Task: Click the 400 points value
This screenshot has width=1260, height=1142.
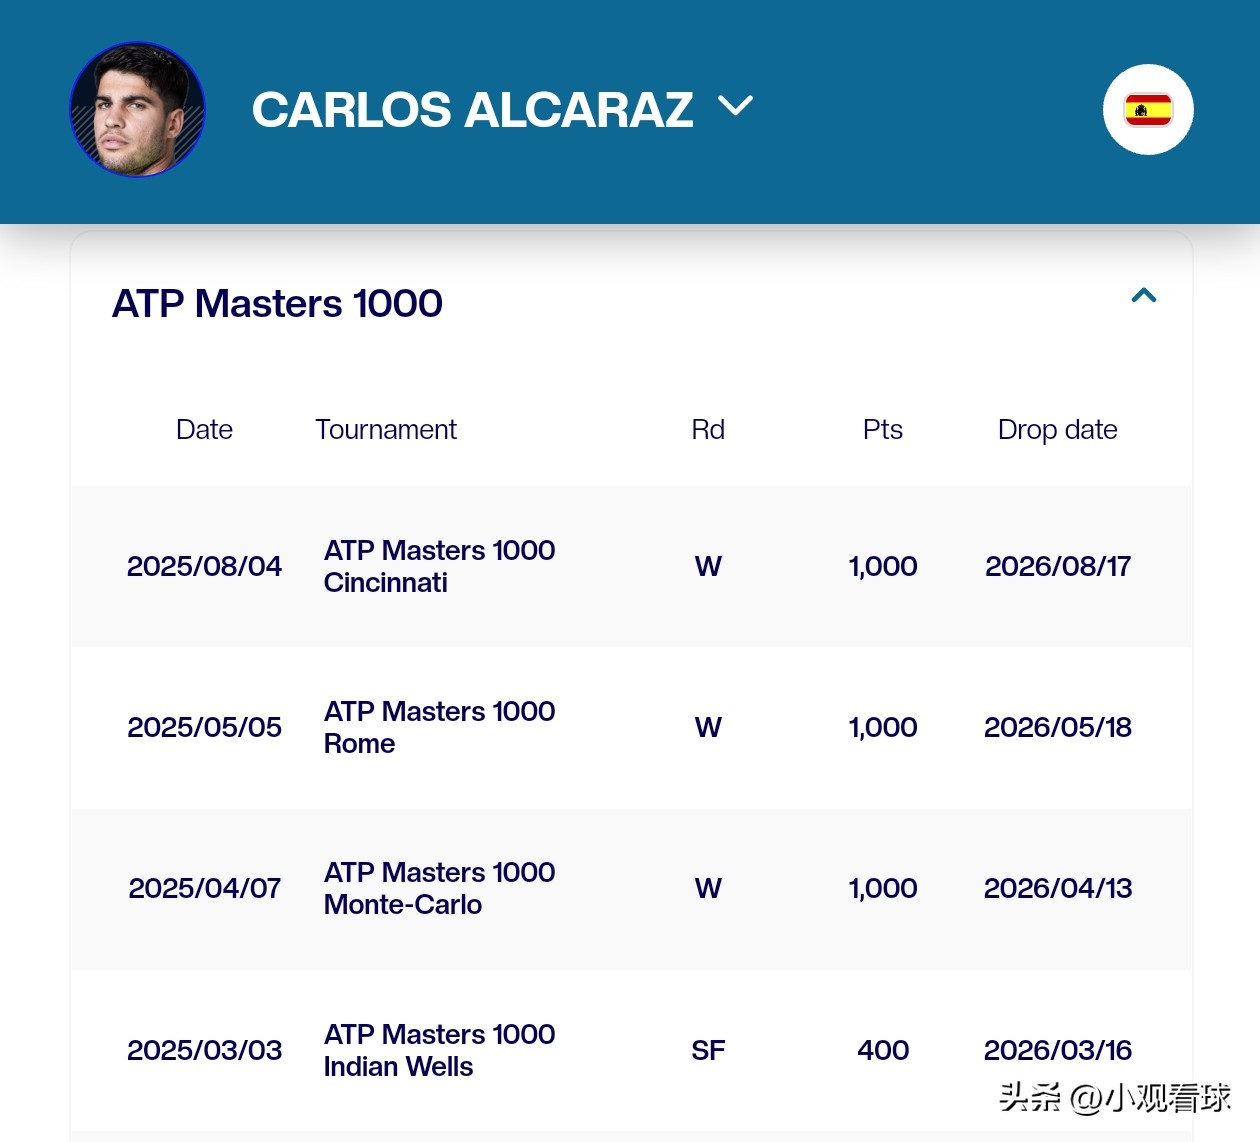Action: click(x=882, y=1050)
